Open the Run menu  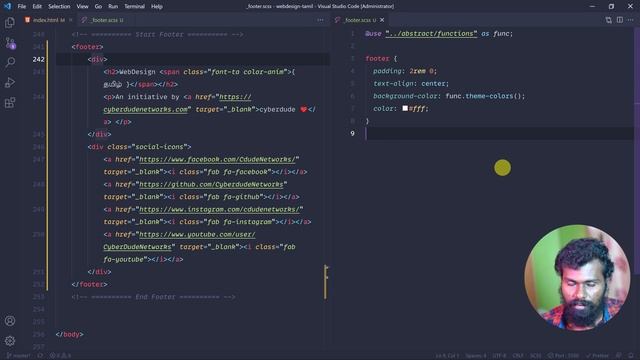113,6
